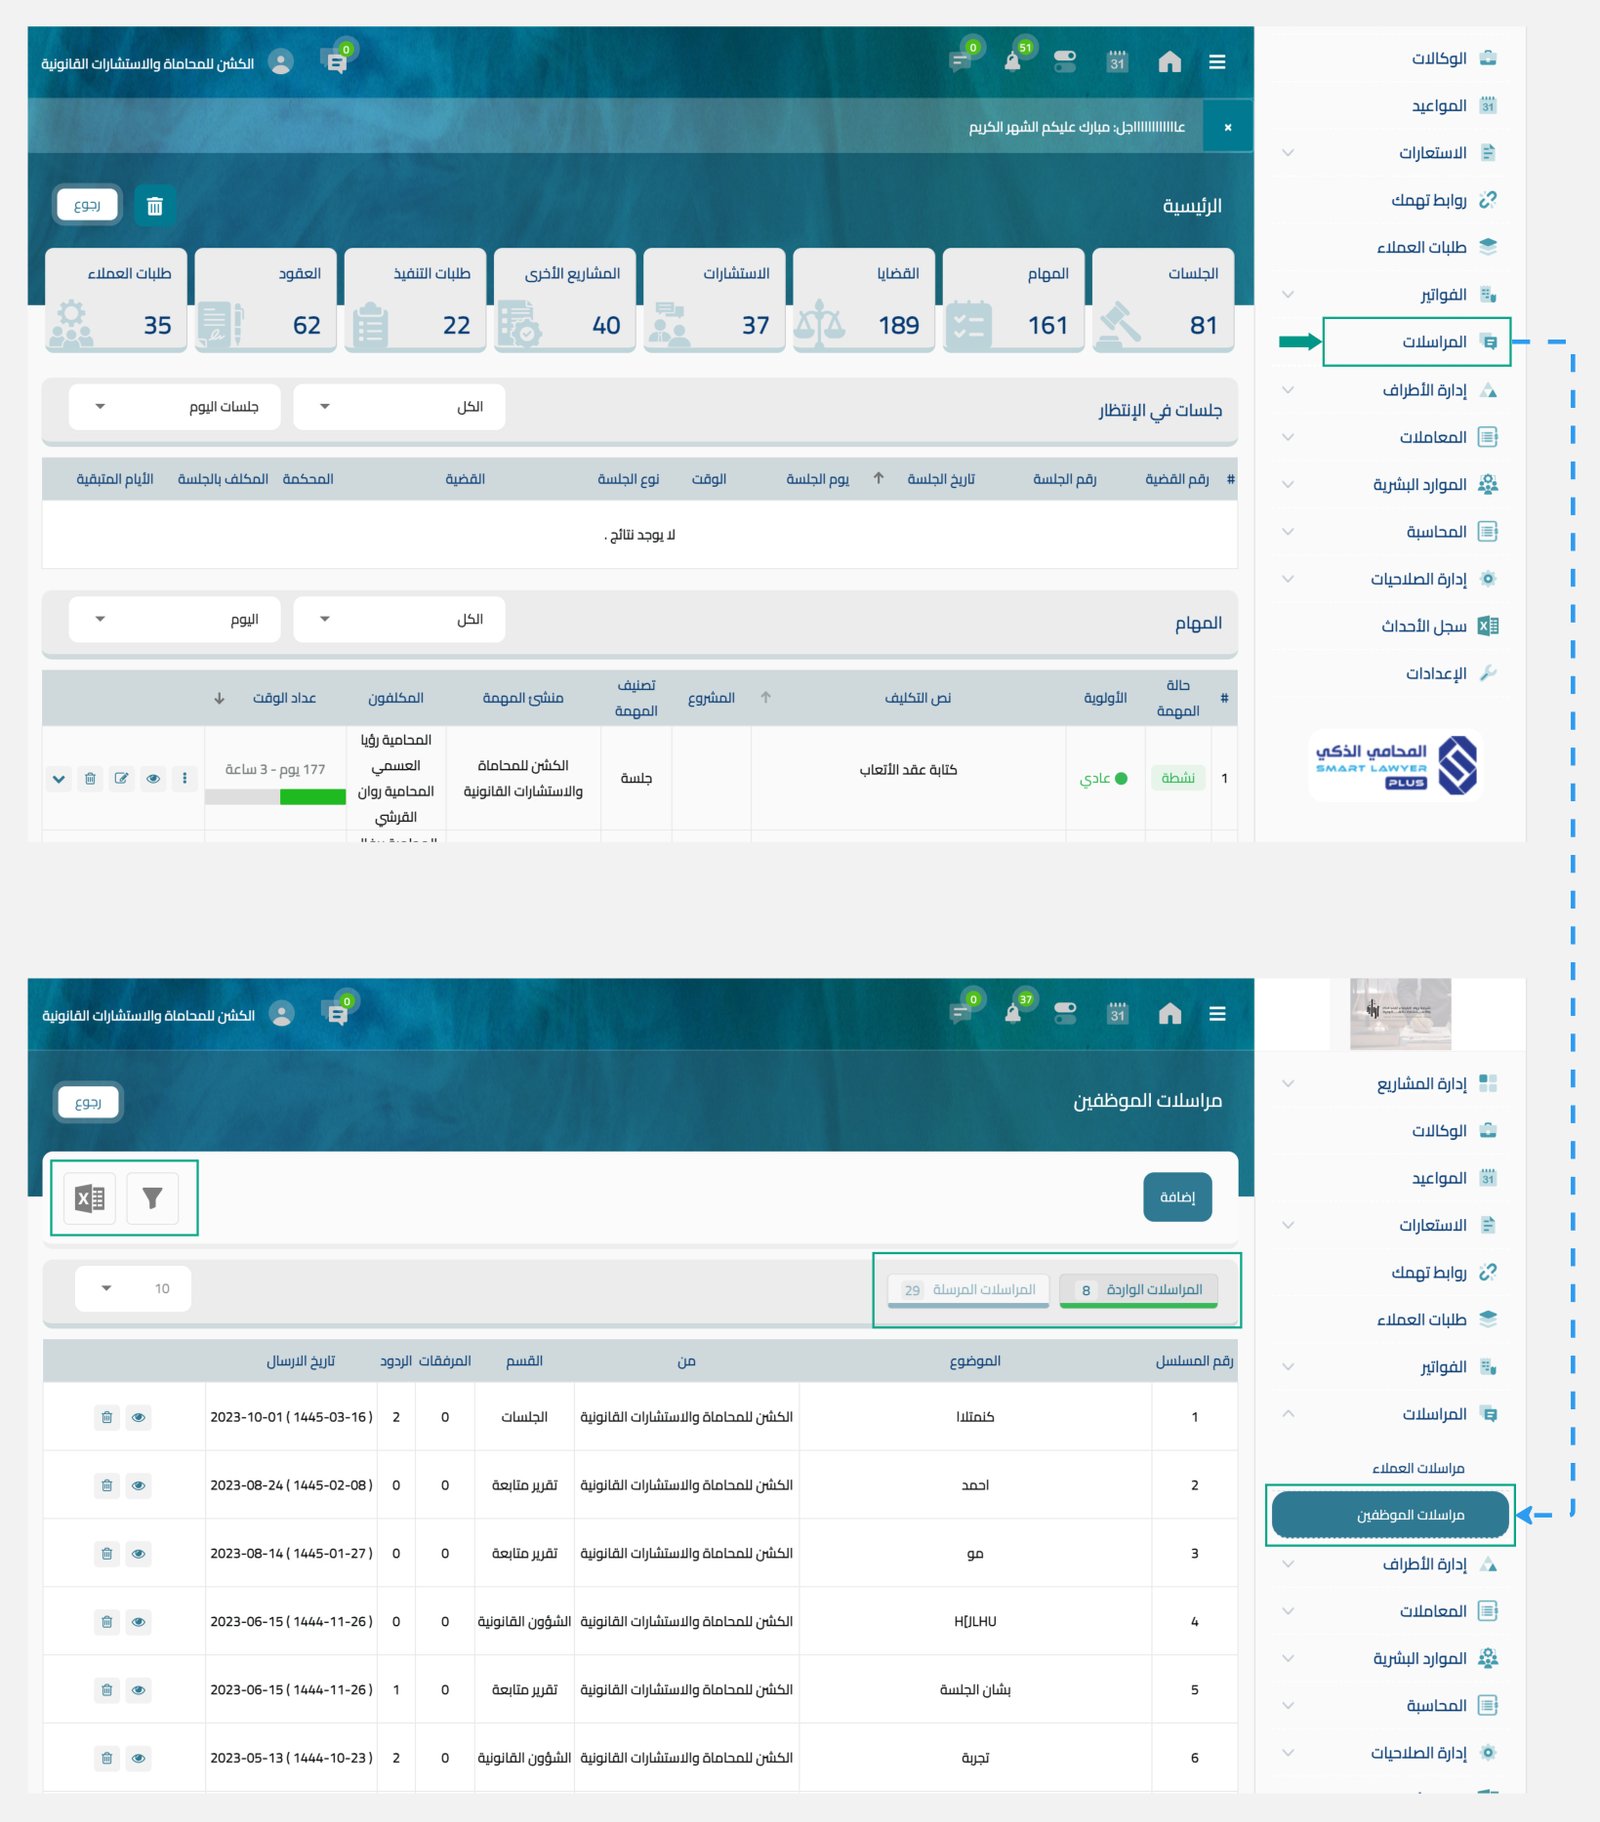
Task: Open chat icon beside avatar in lower header
Action: [x=337, y=1014]
